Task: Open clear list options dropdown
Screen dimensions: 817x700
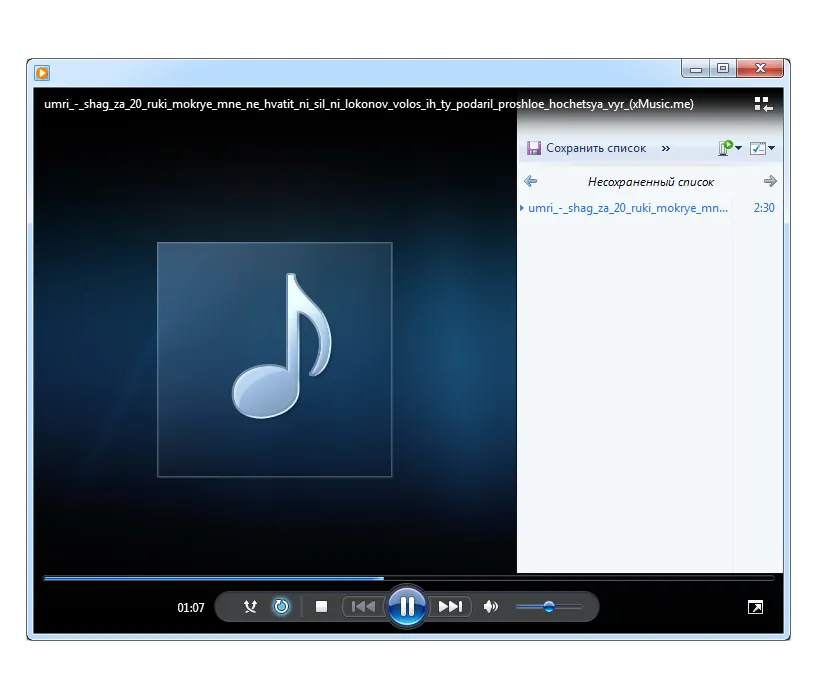Action: (x=730, y=148)
